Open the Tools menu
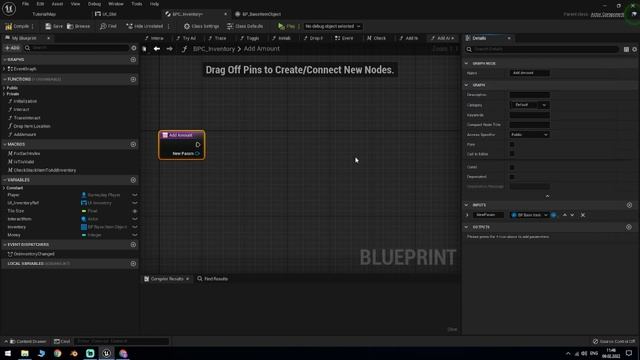Viewport: 640px width, 360px height. (137, 4)
